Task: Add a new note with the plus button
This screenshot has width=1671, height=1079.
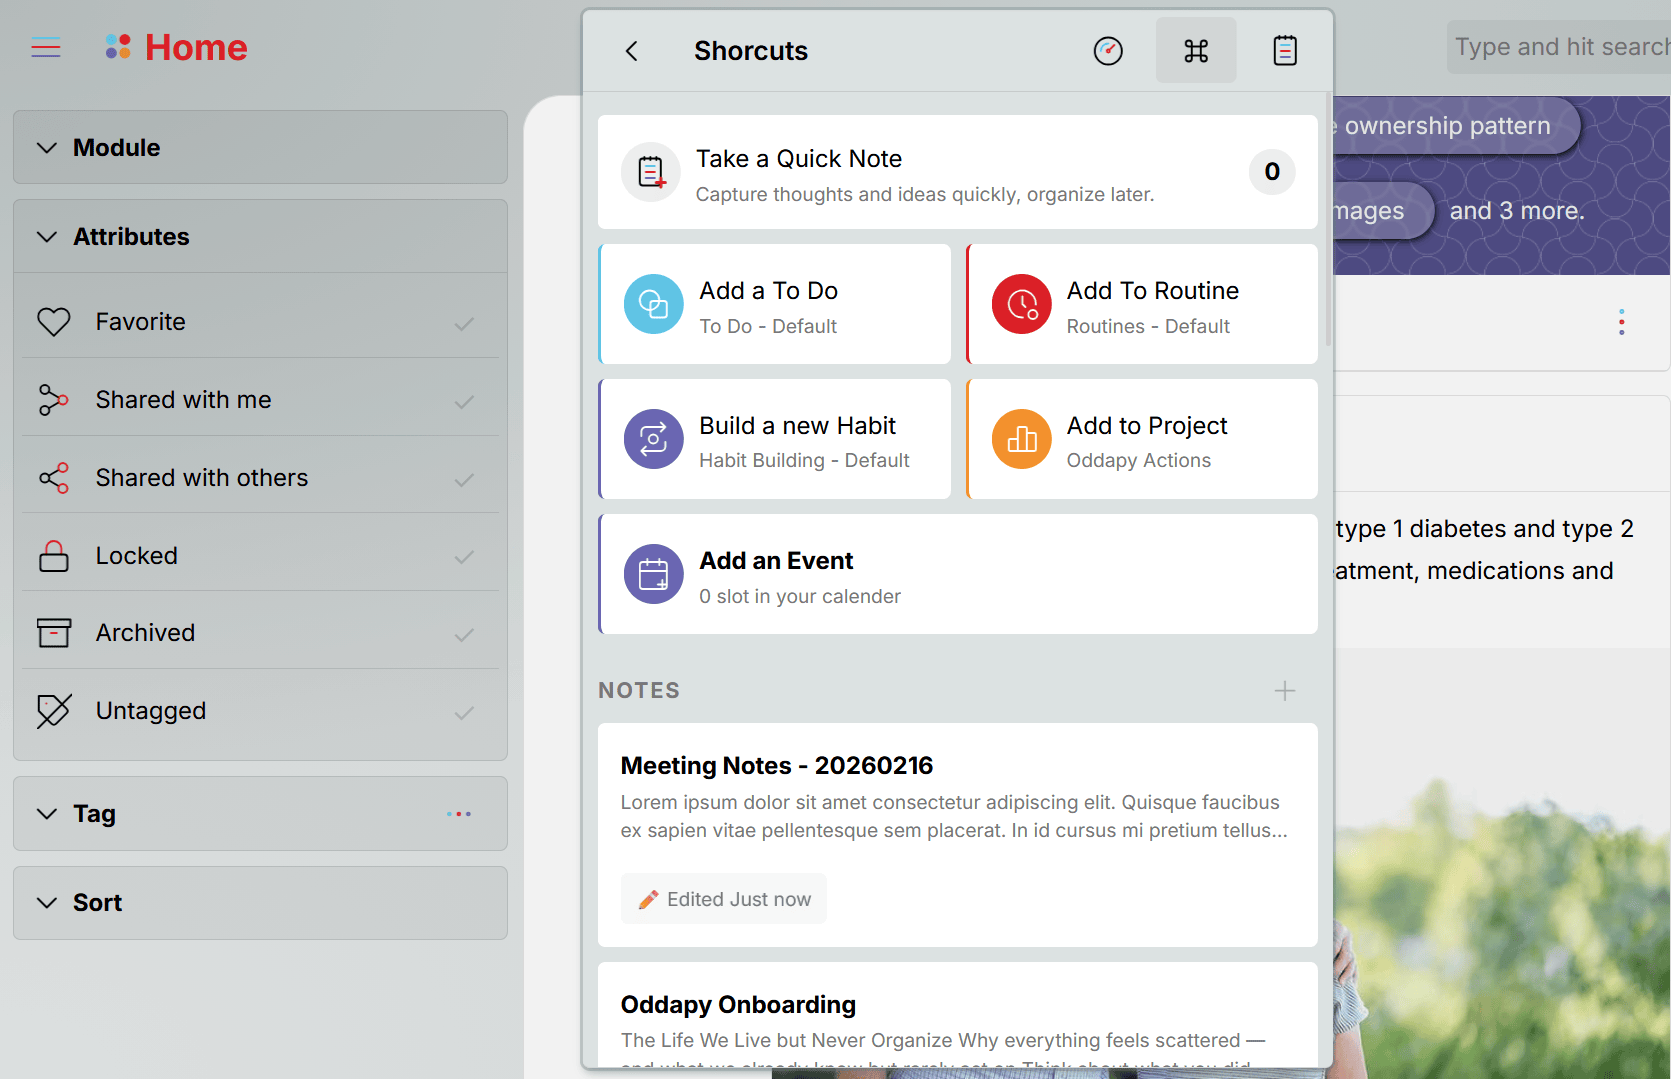Action: coord(1285,690)
